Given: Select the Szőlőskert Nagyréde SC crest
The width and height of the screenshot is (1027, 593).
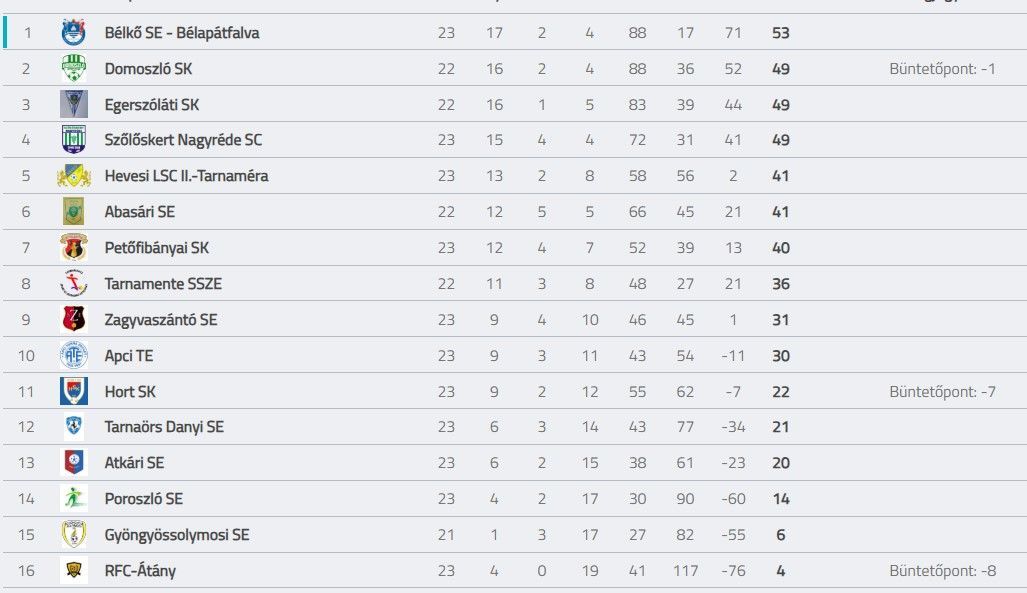Looking at the screenshot, I should pyautogui.click(x=73, y=140).
